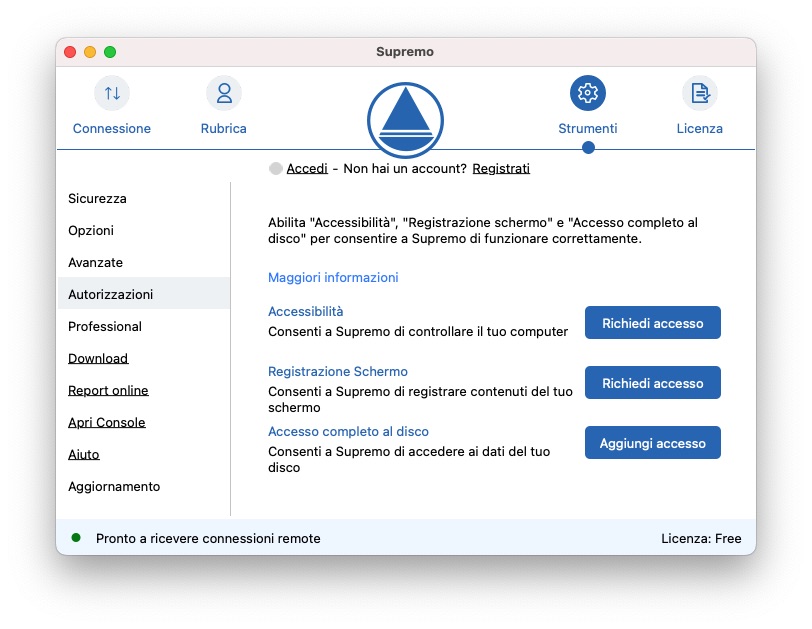Open the Maggiori informazioni link

point(333,277)
